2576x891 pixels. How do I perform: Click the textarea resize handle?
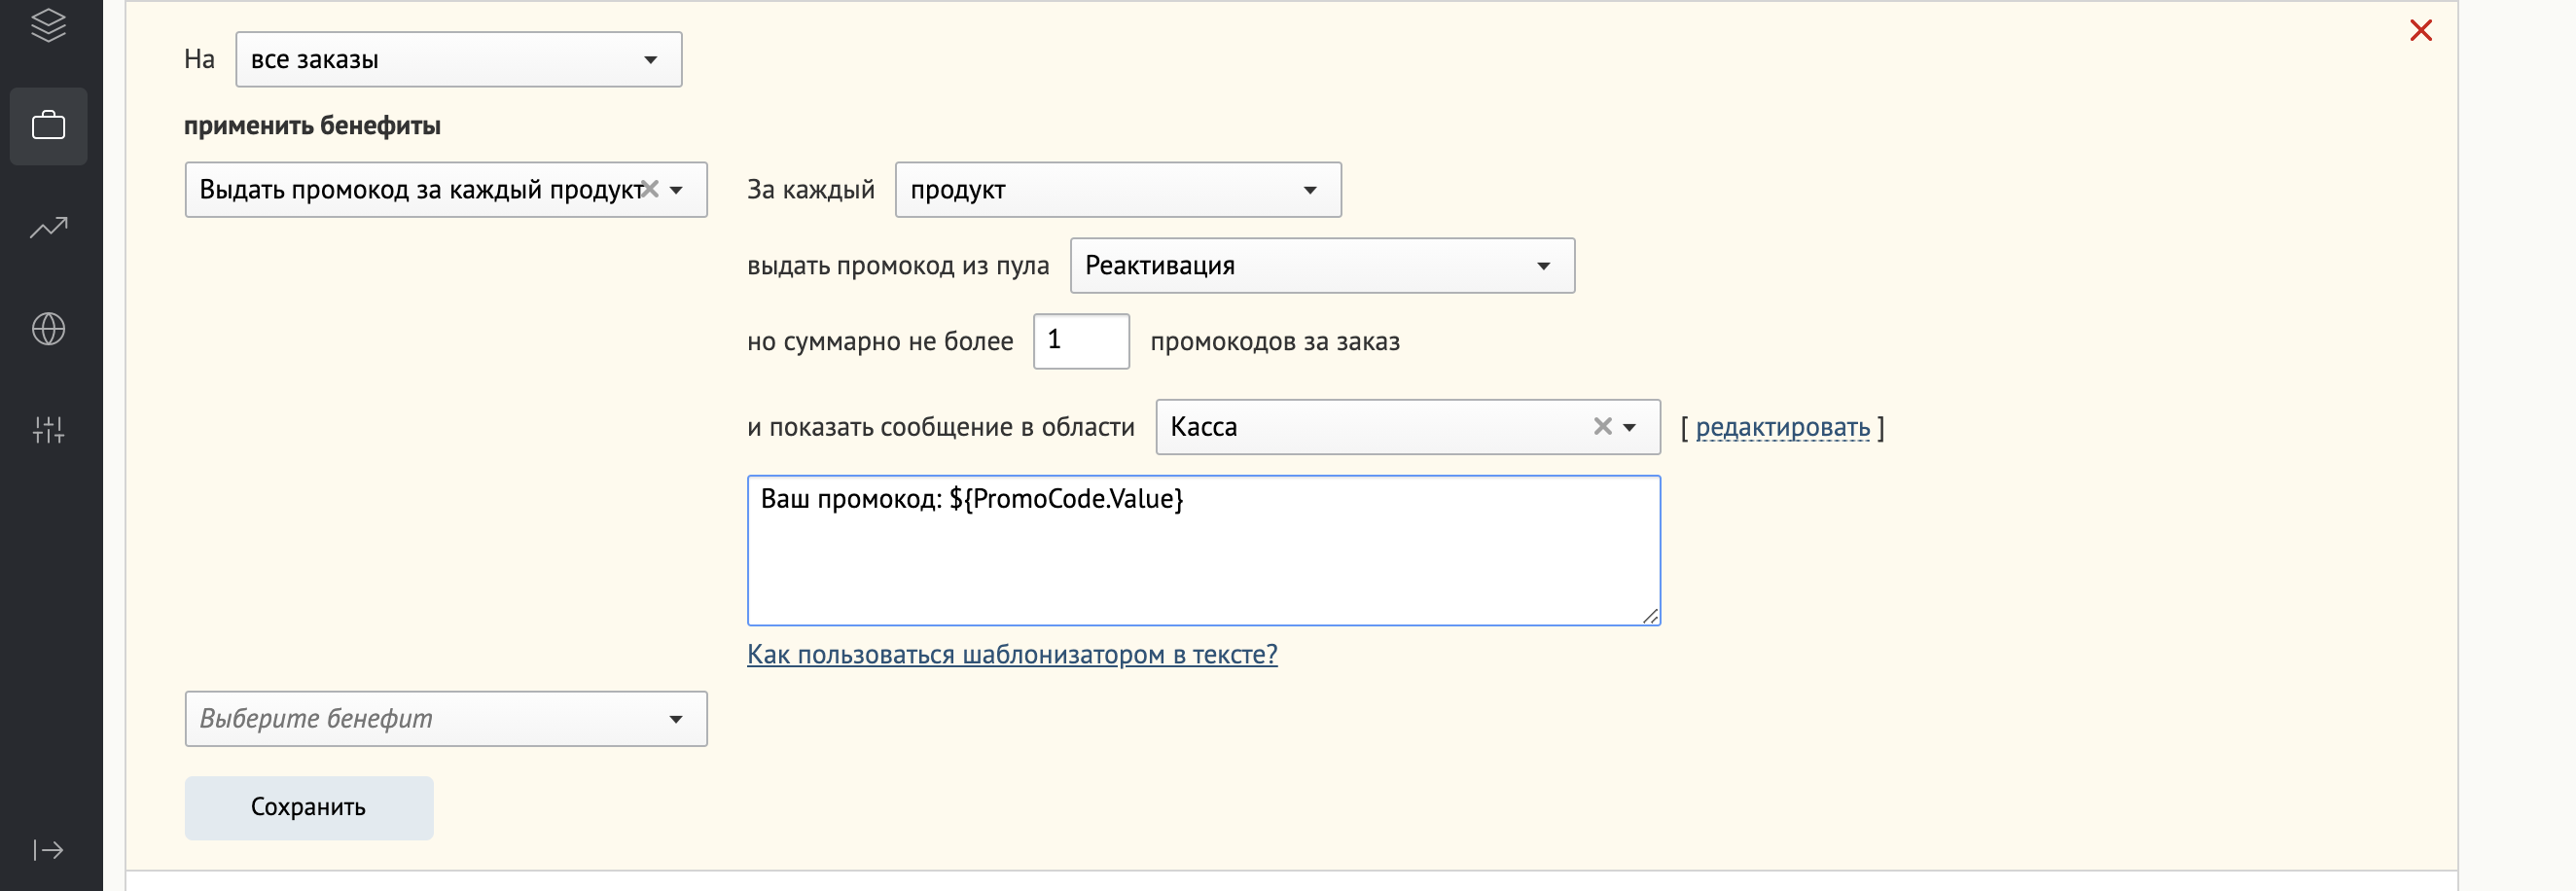coord(1650,616)
